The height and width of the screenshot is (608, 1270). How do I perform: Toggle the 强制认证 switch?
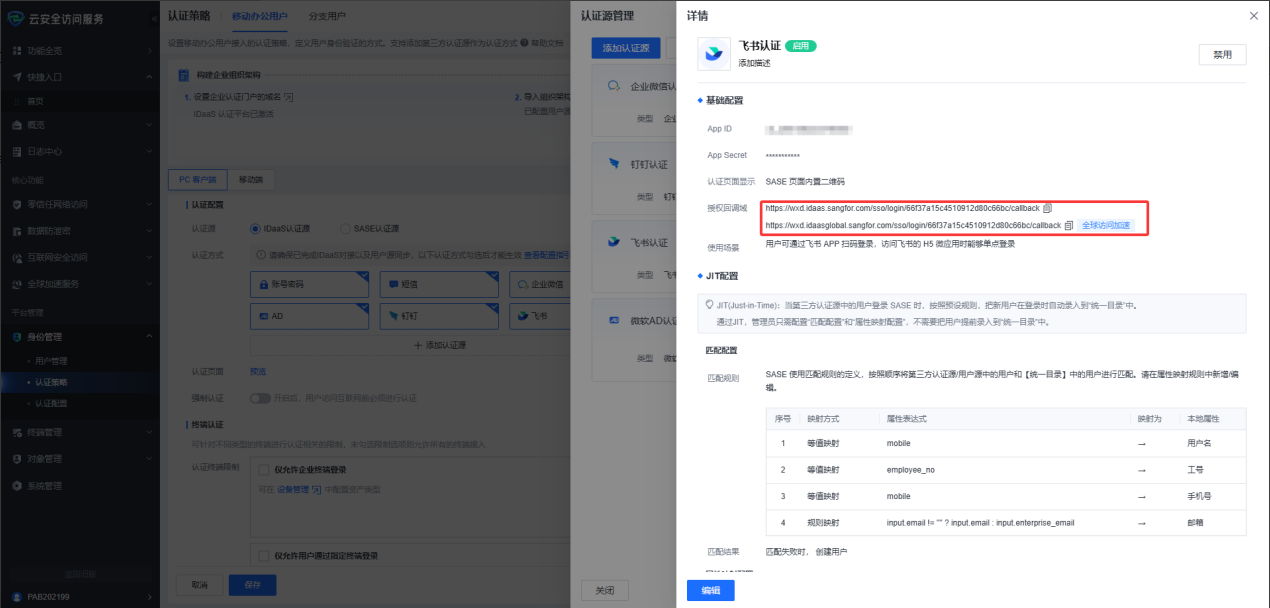[x=260, y=398]
